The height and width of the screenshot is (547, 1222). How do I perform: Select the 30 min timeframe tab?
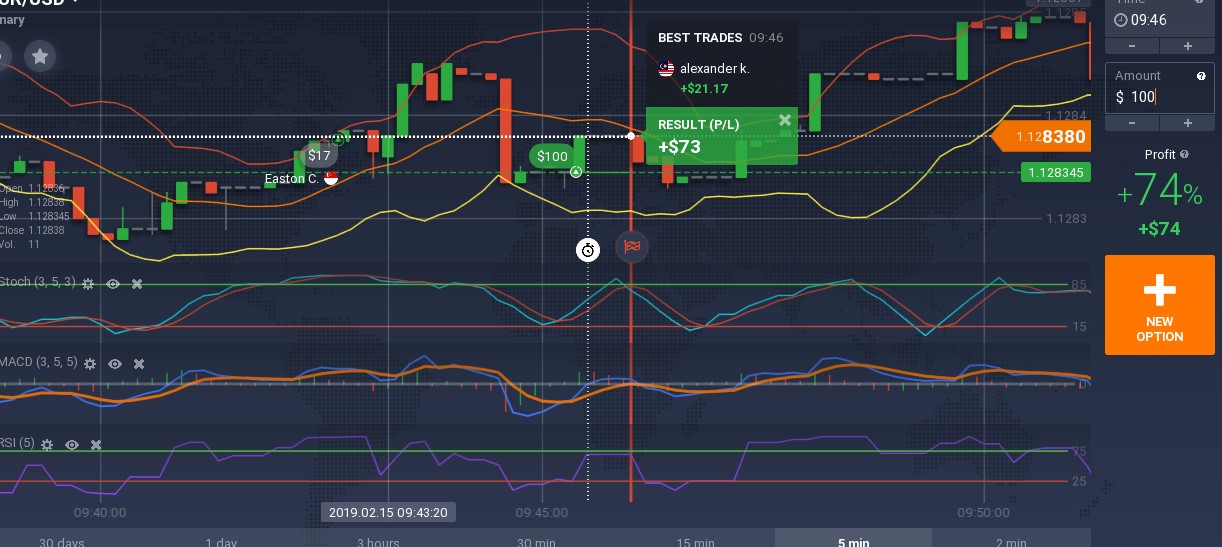pos(536,541)
